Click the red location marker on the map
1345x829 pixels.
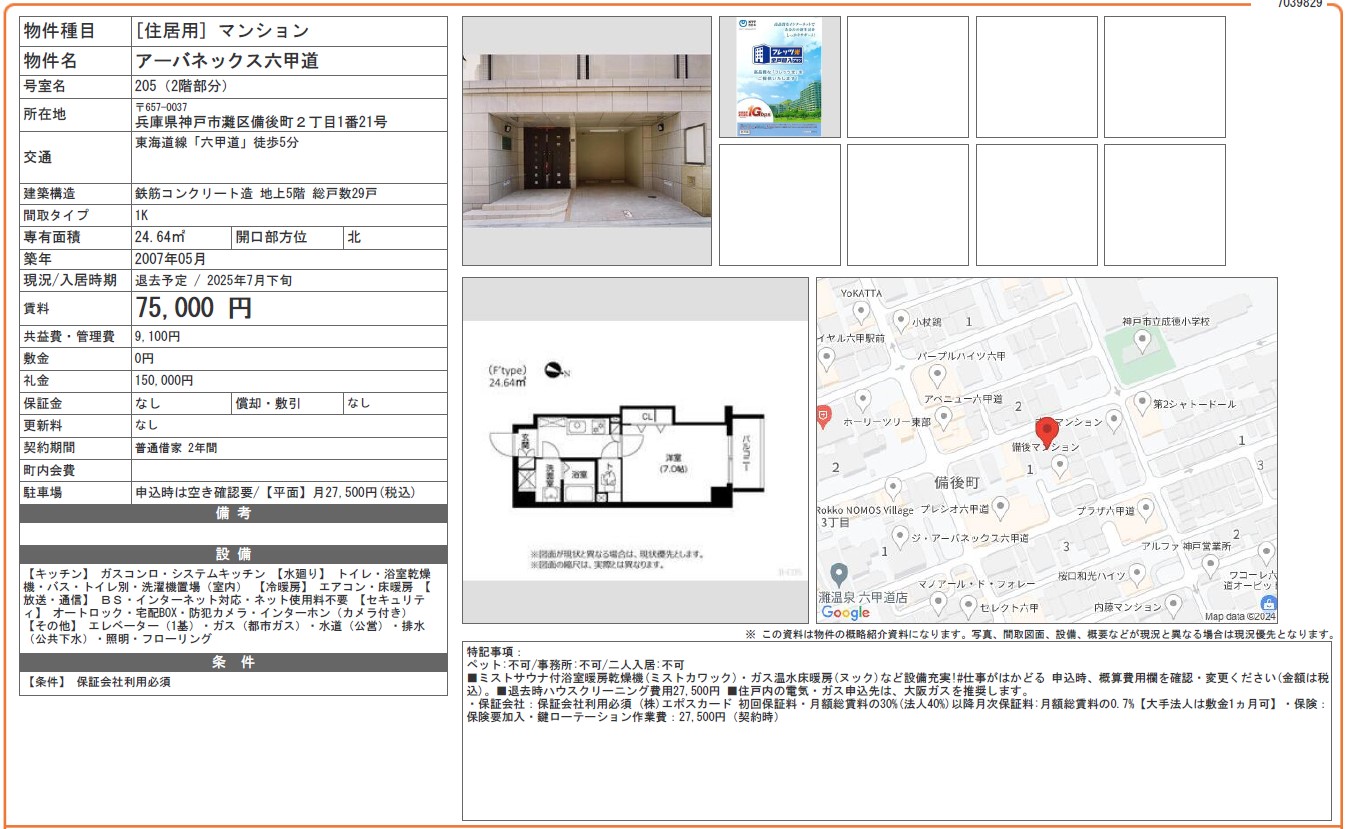pos(1046,432)
